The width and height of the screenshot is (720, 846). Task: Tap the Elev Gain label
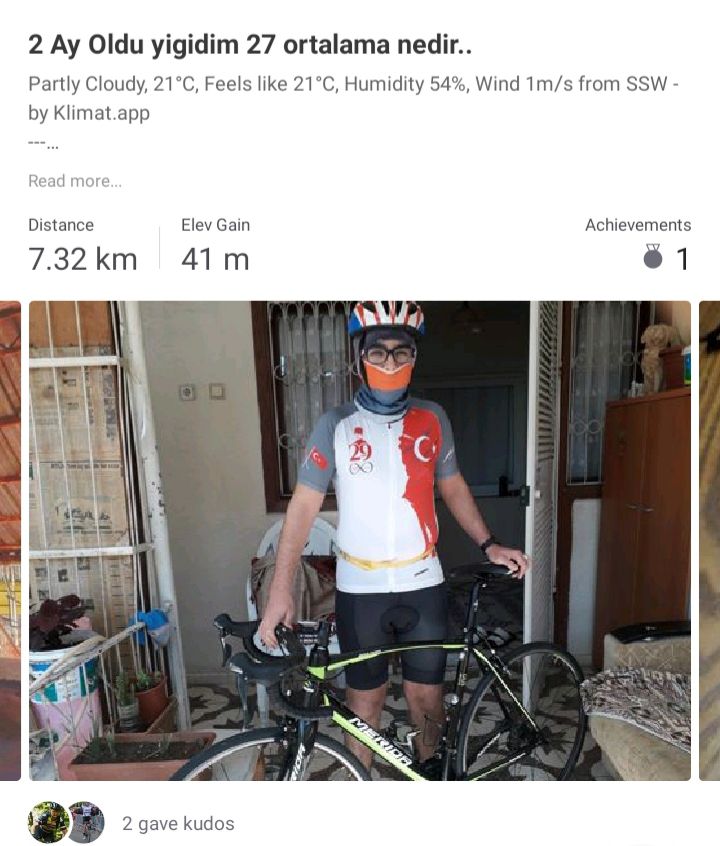point(215,225)
